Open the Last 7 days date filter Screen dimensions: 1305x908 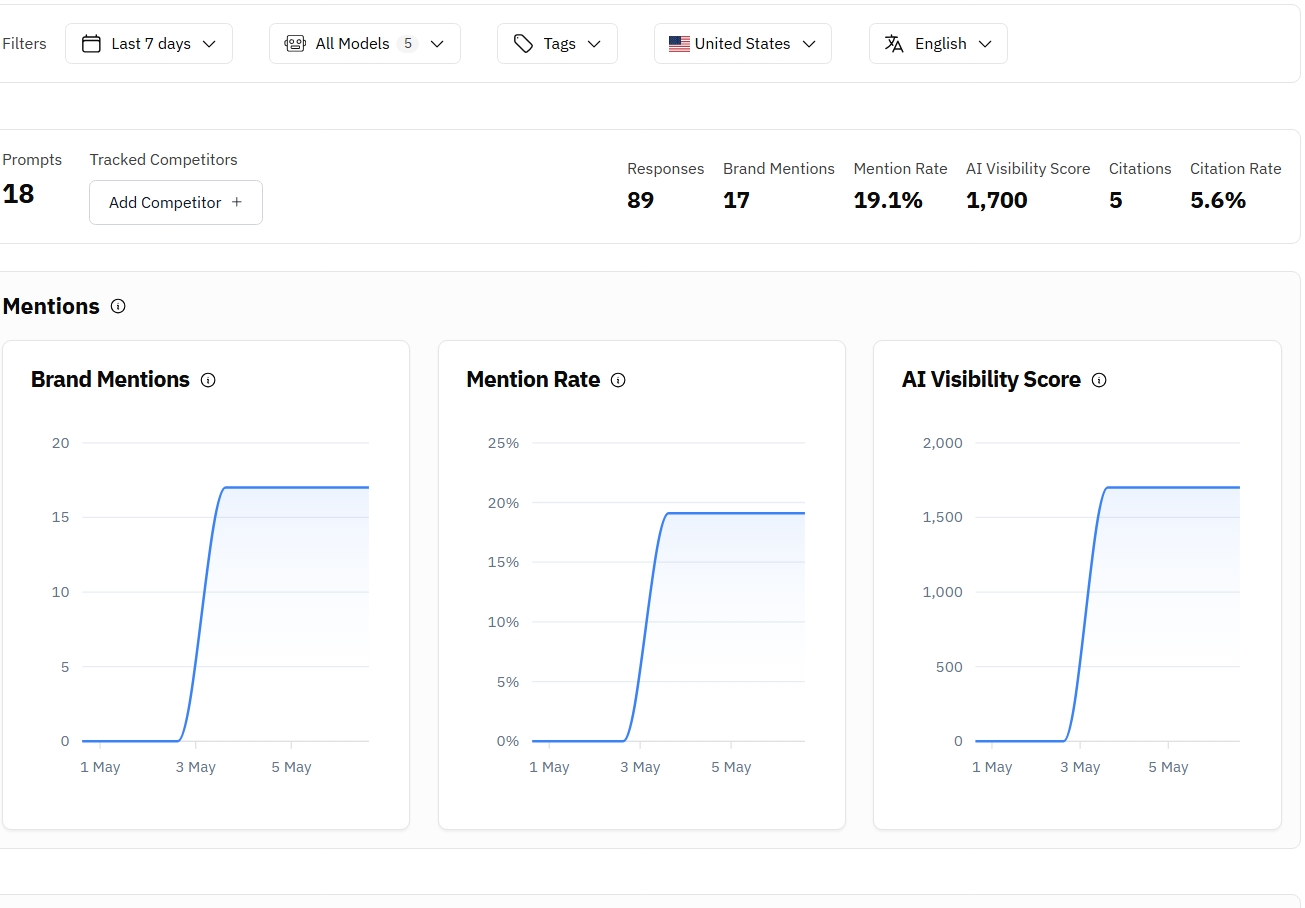point(149,44)
